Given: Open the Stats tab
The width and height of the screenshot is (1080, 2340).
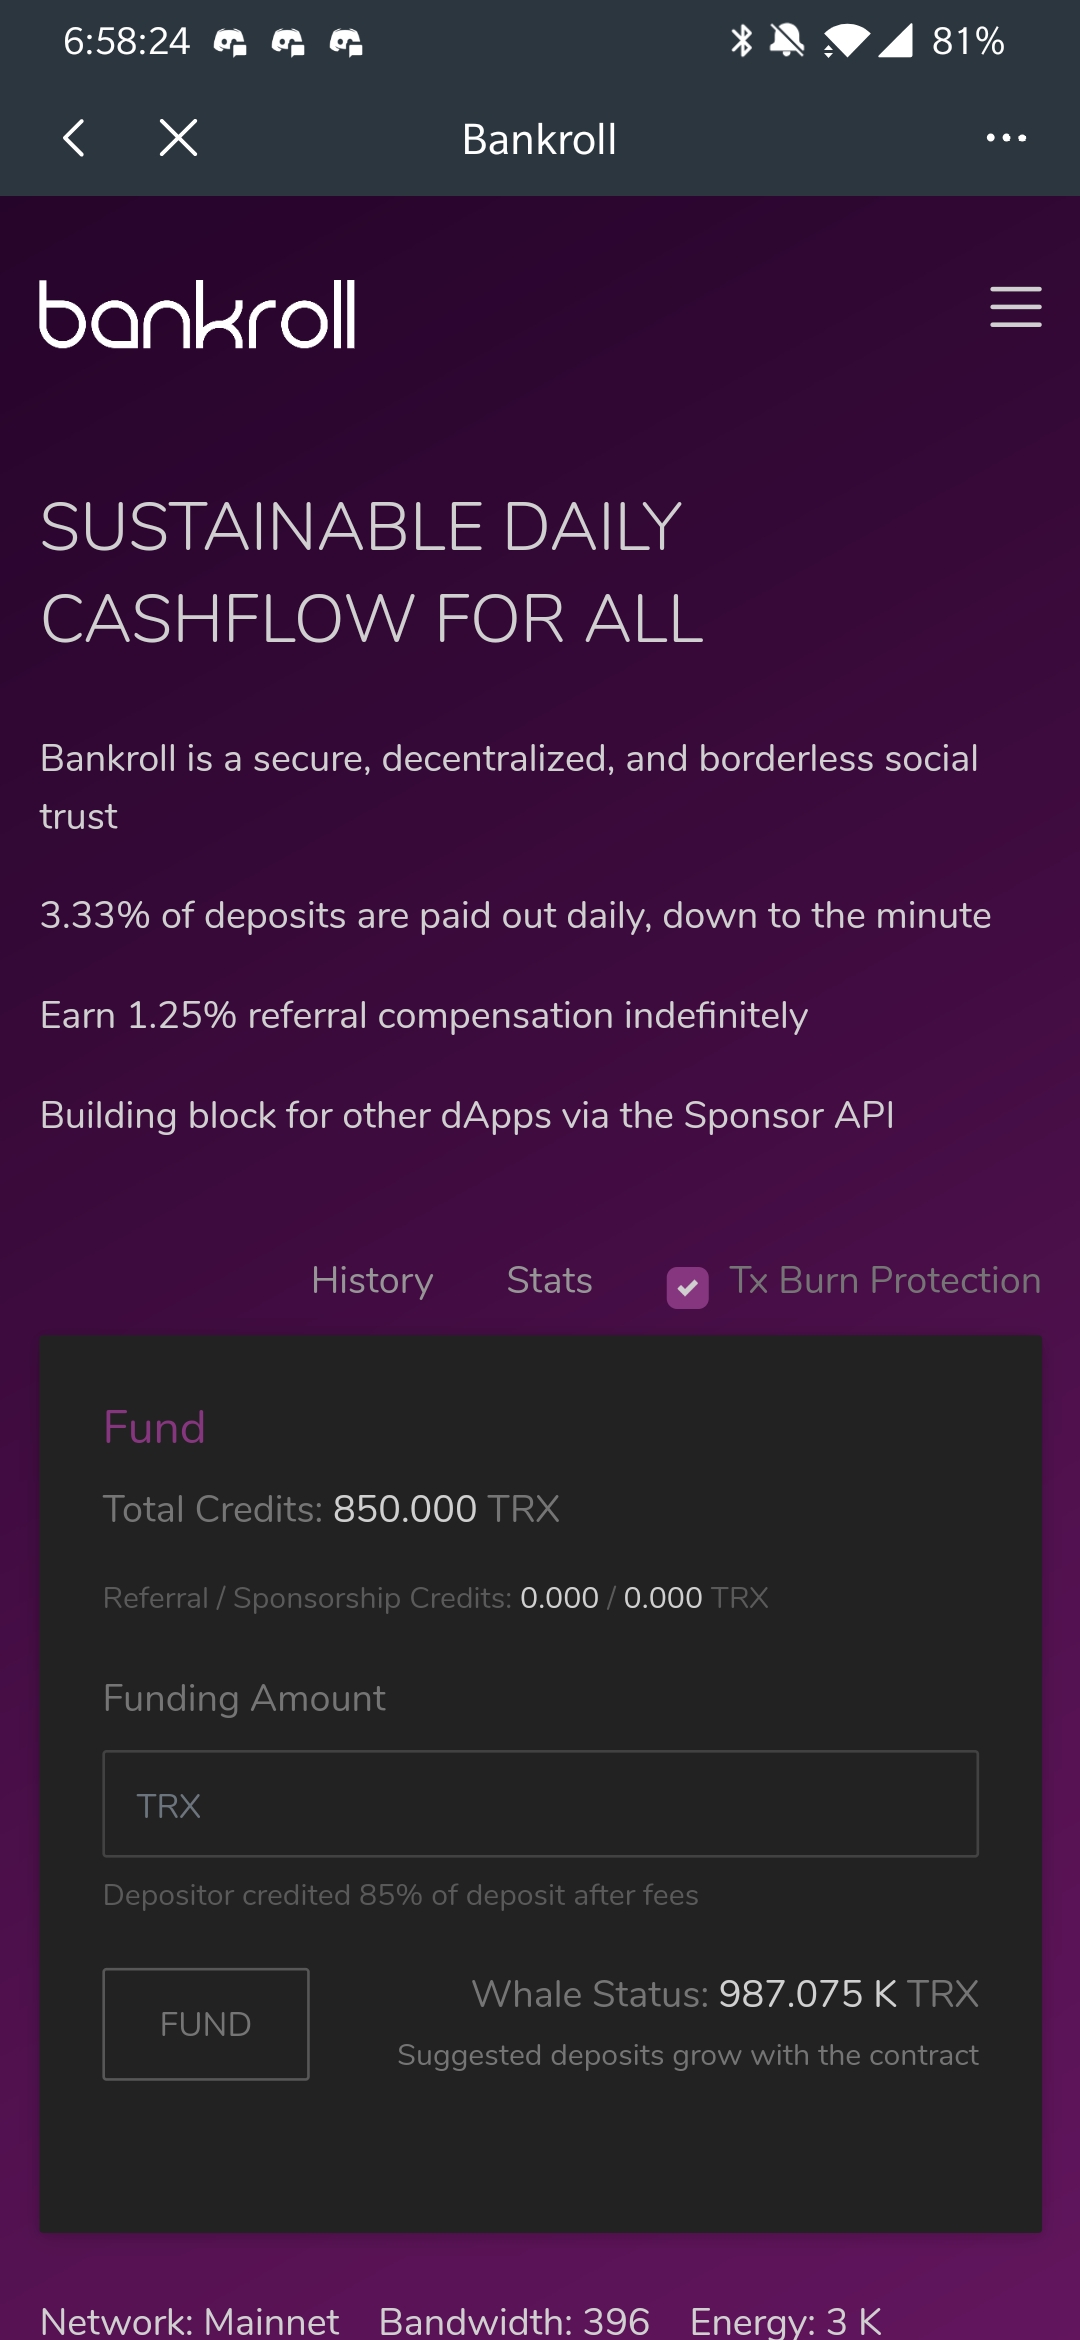Looking at the screenshot, I should pos(549,1281).
